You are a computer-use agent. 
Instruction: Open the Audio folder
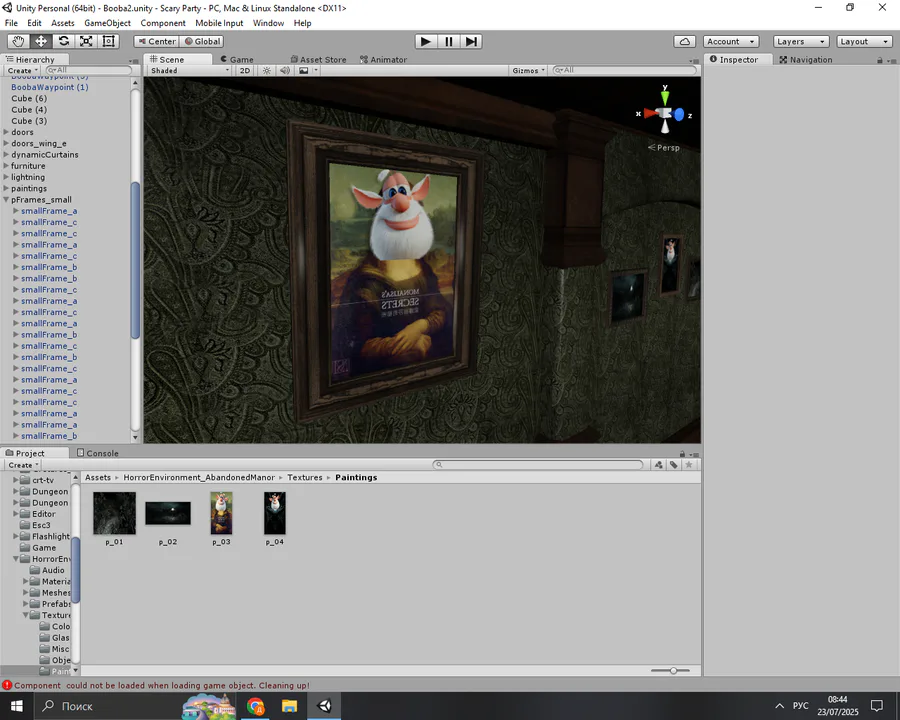48,570
